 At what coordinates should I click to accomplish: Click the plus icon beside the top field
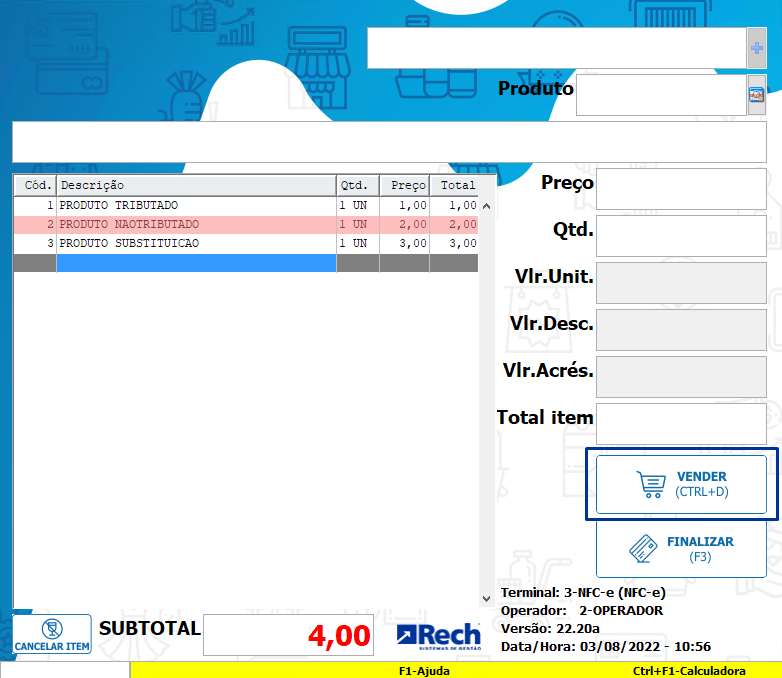[x=757, y=48]
